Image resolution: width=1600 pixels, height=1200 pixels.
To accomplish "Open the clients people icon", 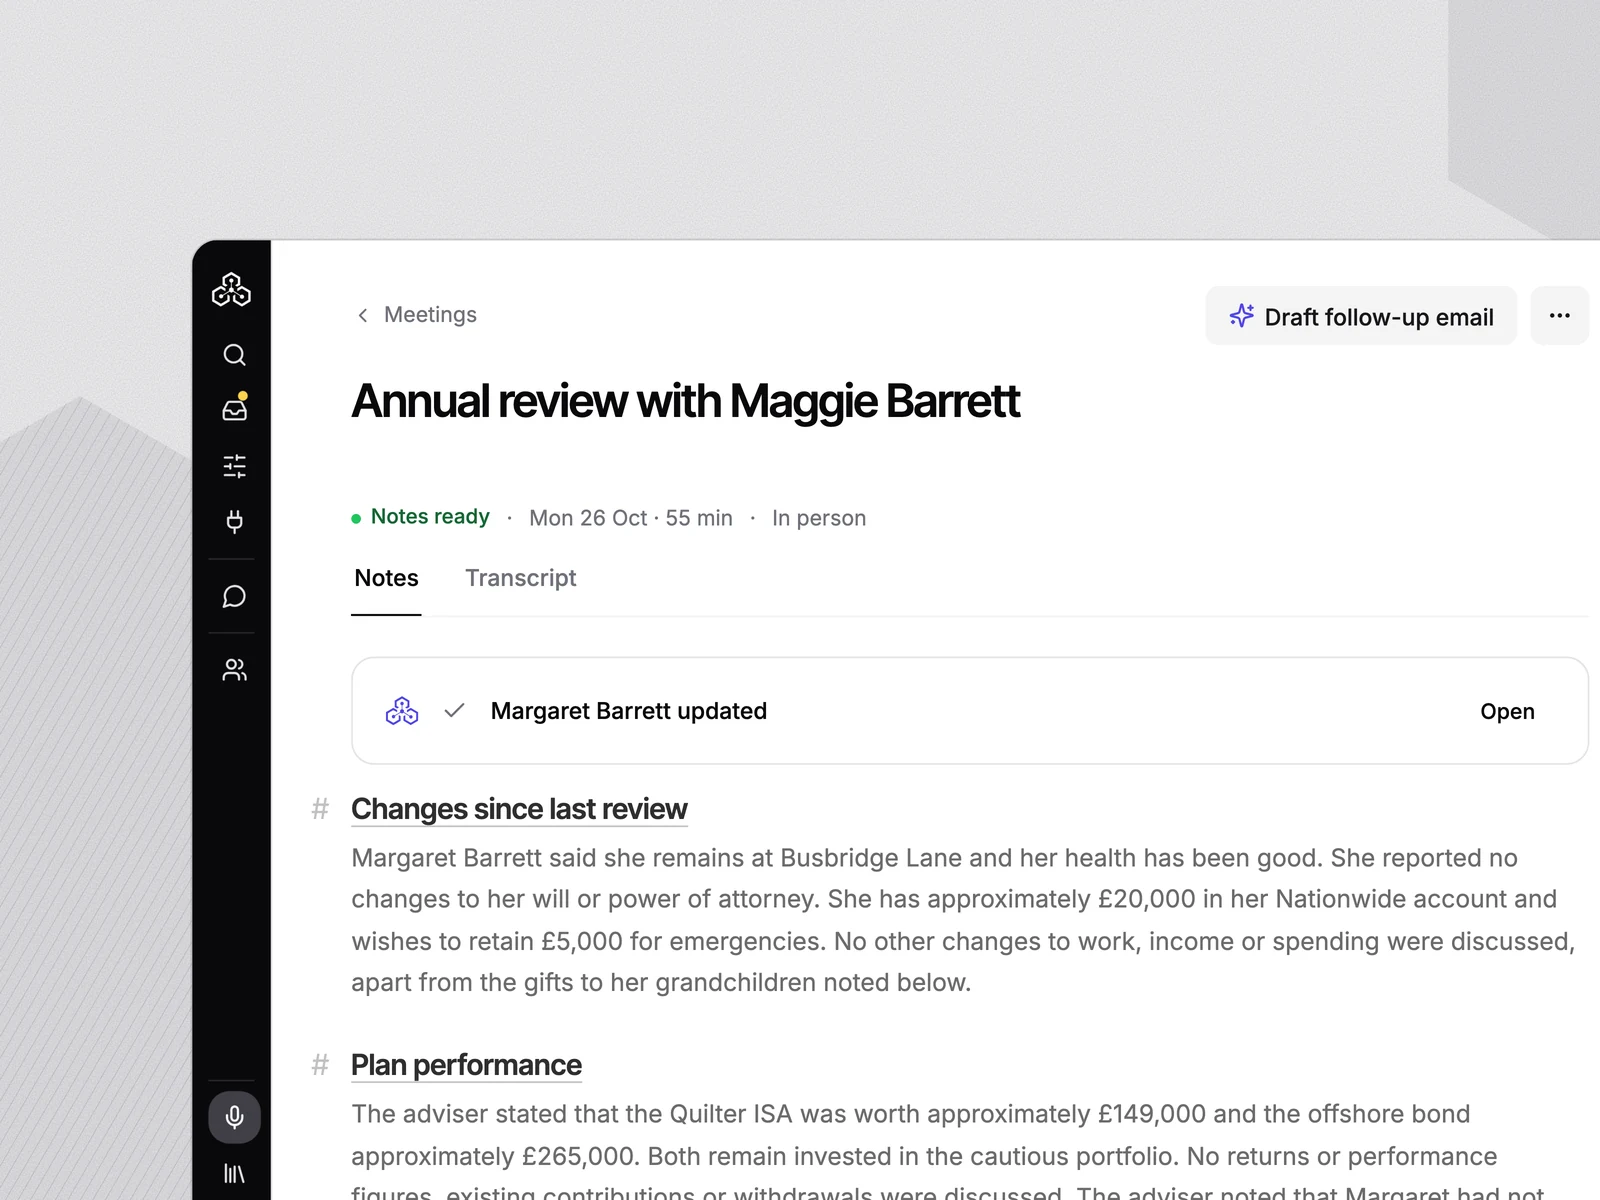I will 234,670.
